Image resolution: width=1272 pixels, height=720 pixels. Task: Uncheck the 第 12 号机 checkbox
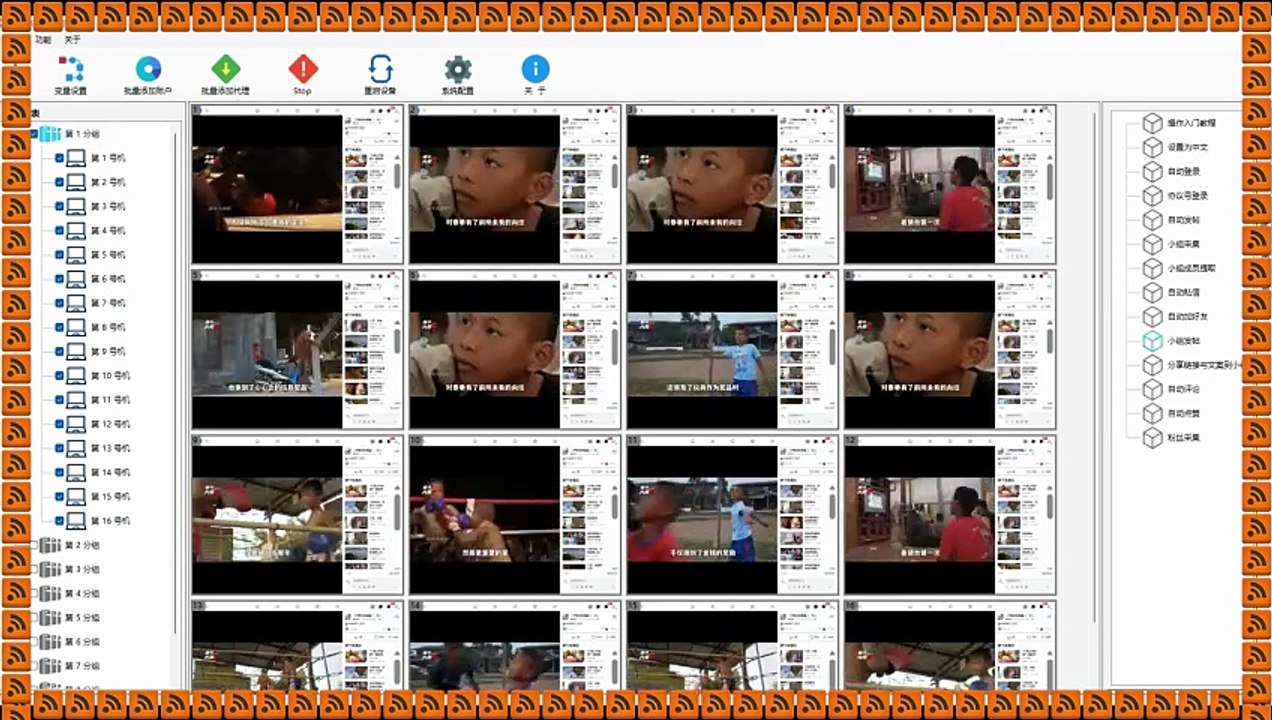coord(59,424)
